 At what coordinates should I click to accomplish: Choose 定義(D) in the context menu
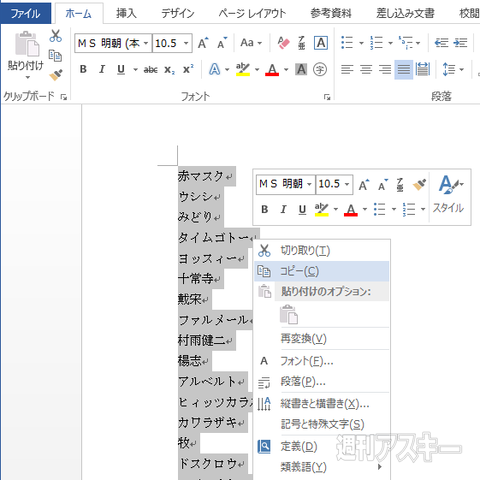pos(321,446)
